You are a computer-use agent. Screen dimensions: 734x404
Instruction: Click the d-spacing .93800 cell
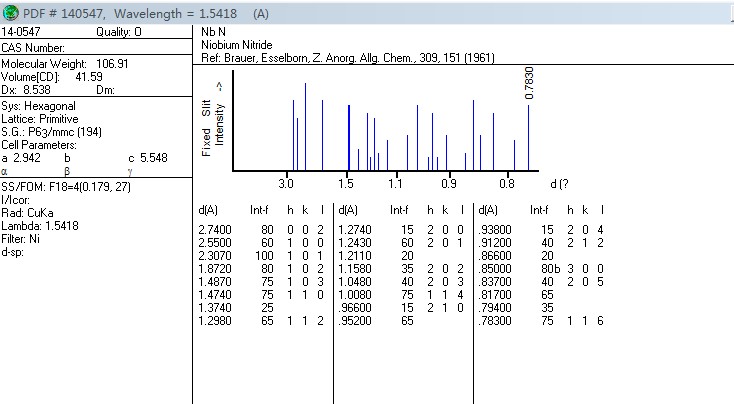pos(495,230)
